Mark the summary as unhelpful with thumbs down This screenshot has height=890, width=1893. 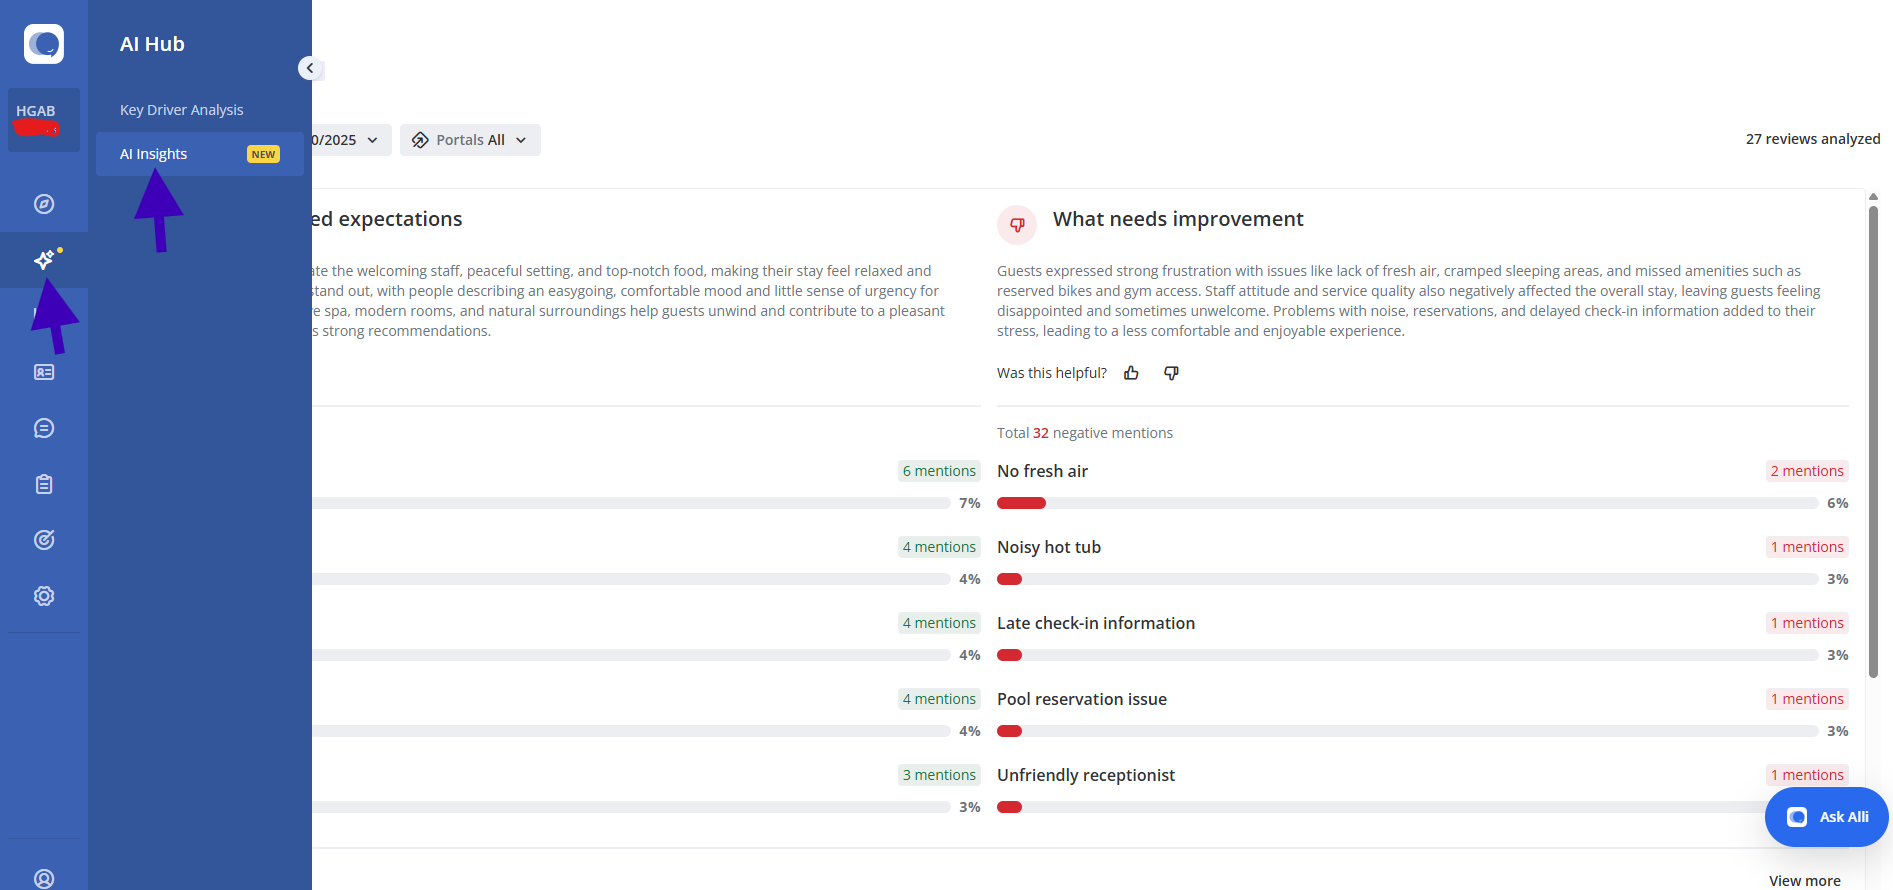pyautogui.click(x=1171, y=373)
